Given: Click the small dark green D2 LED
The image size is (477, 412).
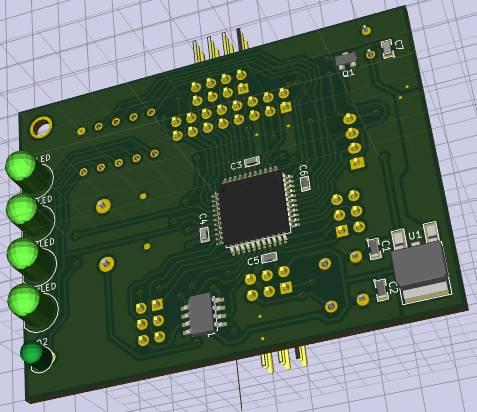Looking at the screenshot, I should pos(32,354).
